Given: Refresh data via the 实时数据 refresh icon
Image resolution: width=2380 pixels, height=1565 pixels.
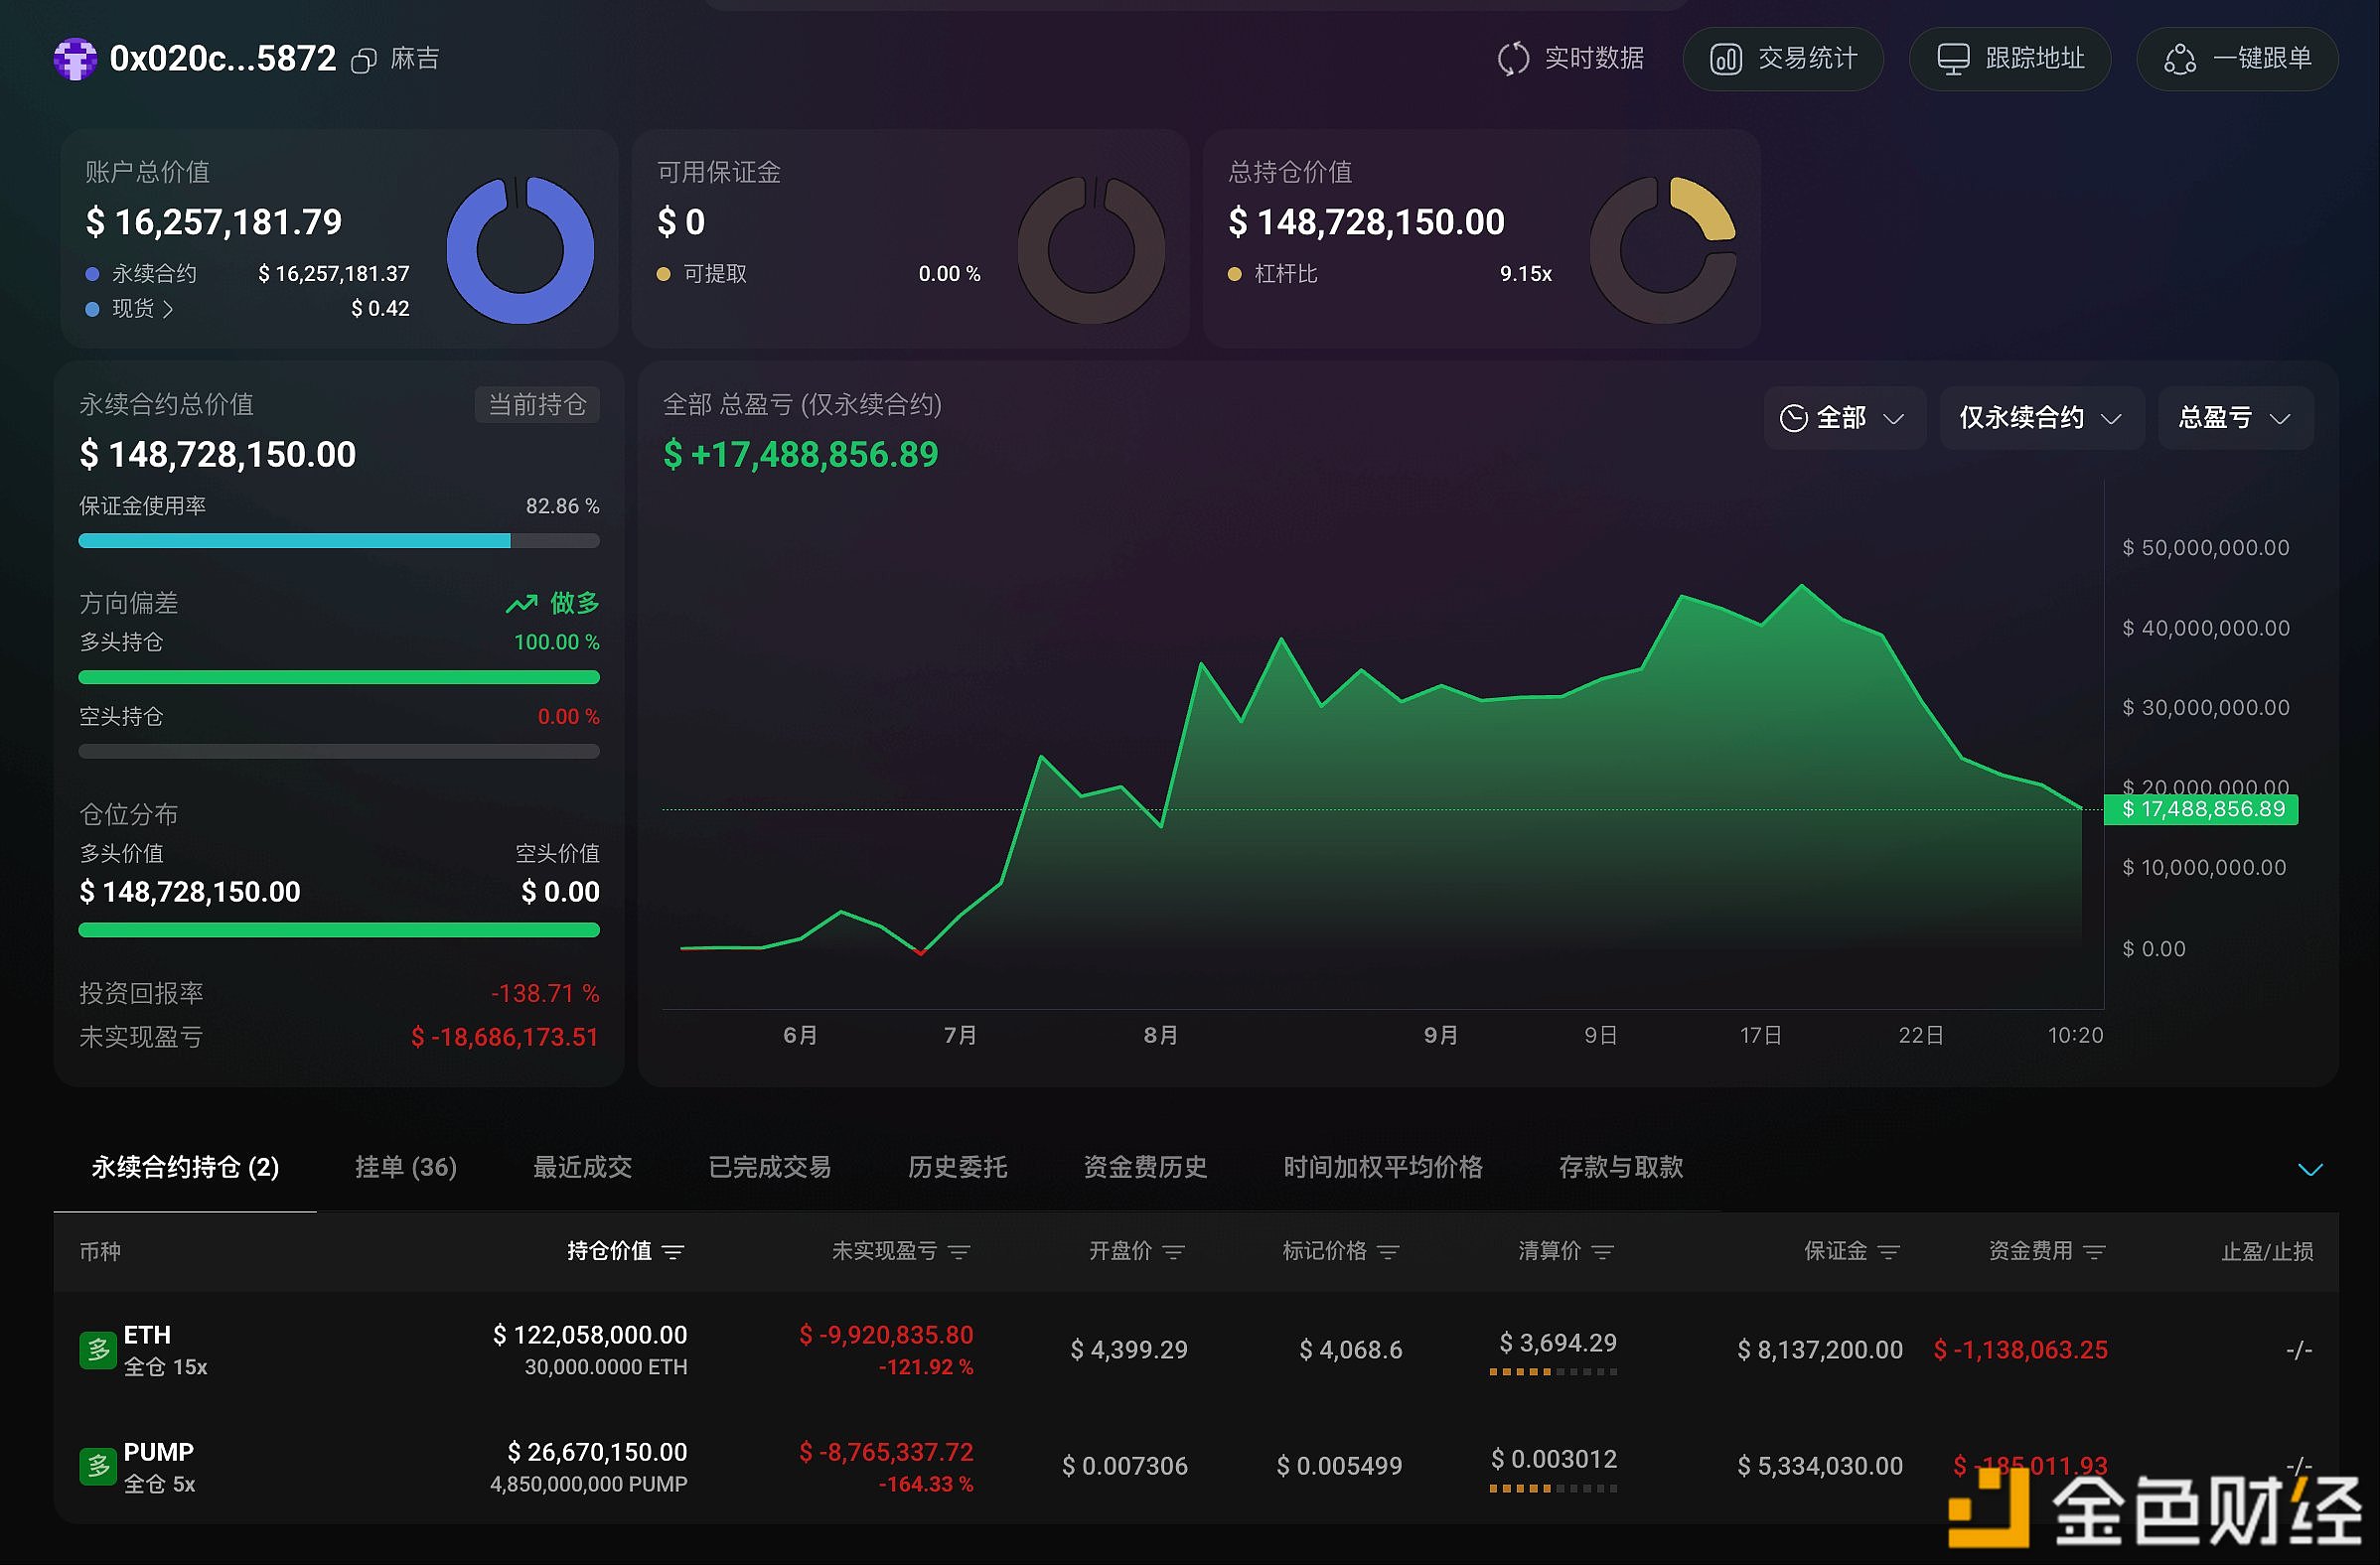Looking at the screenshot, I should [x=1513, y=58].
